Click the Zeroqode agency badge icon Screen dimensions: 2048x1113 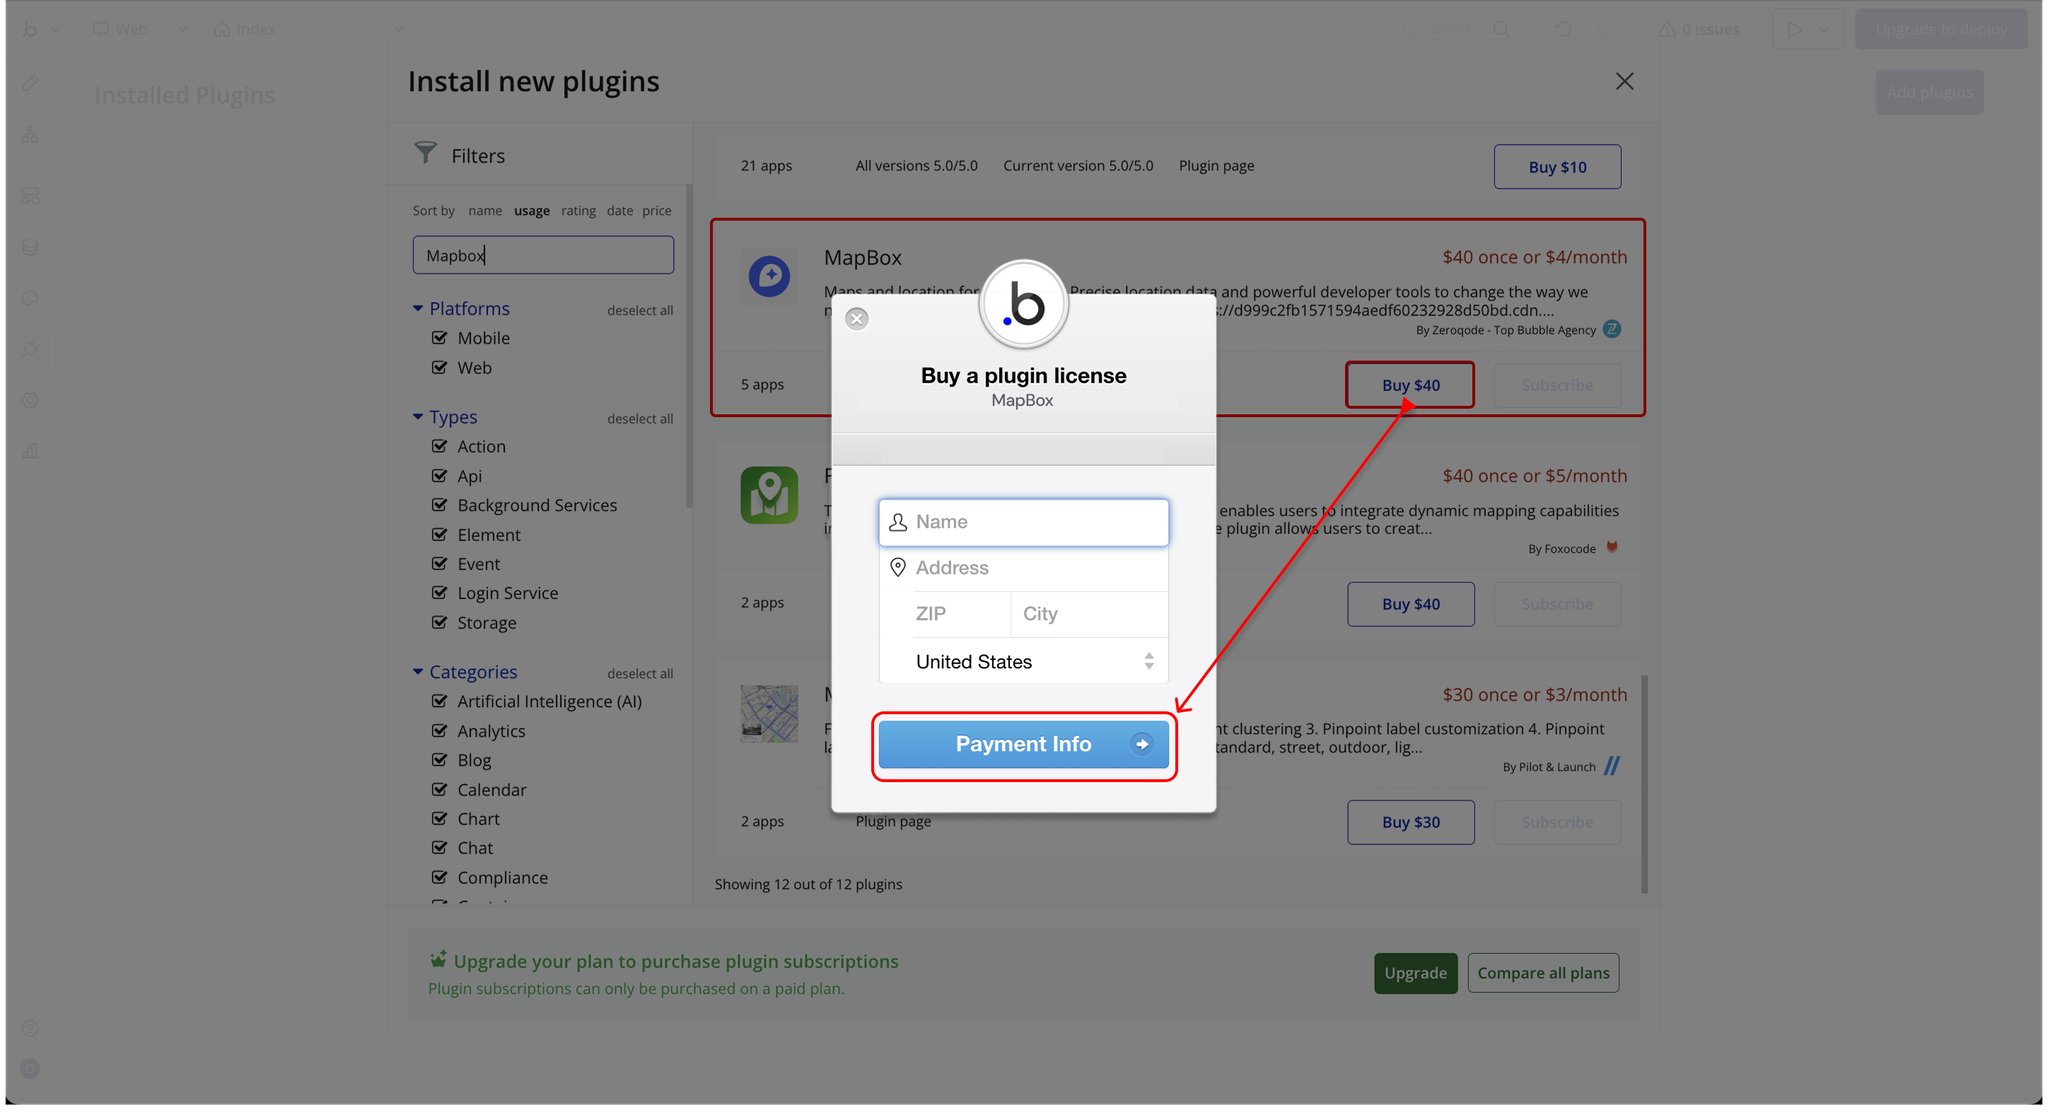pyautogui.click(x=1611, y=329)
